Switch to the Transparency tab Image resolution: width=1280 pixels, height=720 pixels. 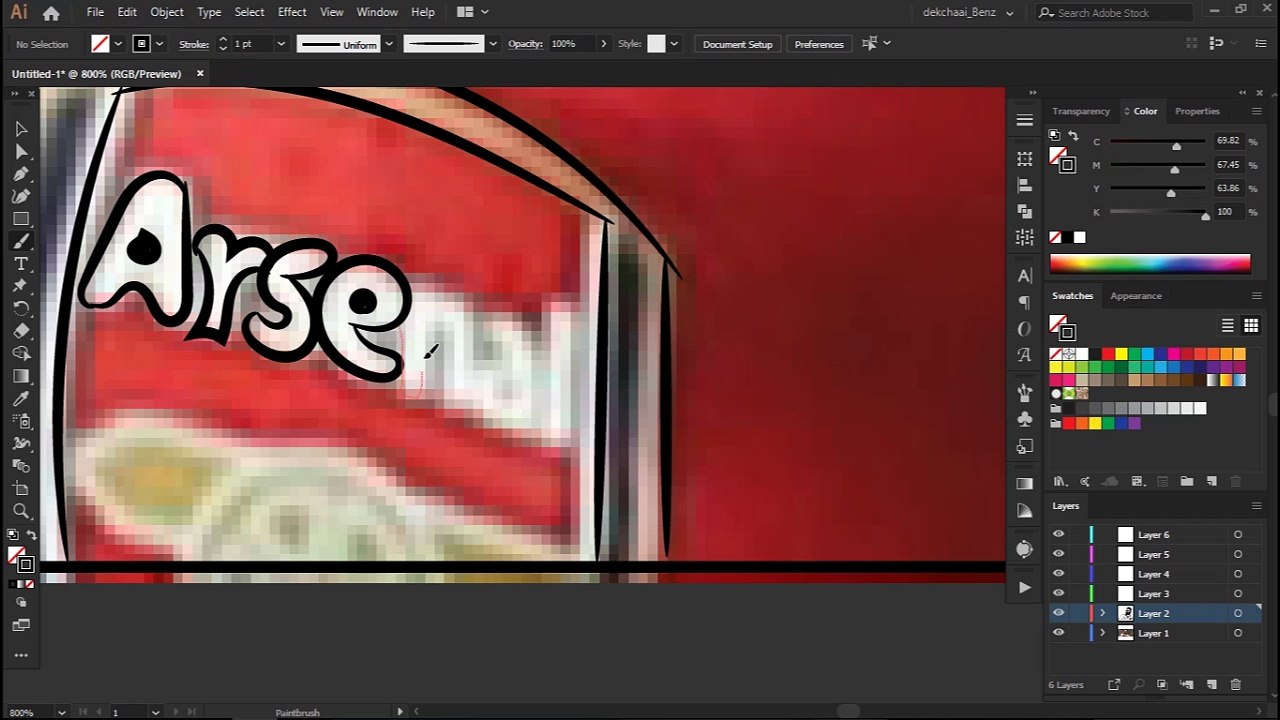point(1081,111)
